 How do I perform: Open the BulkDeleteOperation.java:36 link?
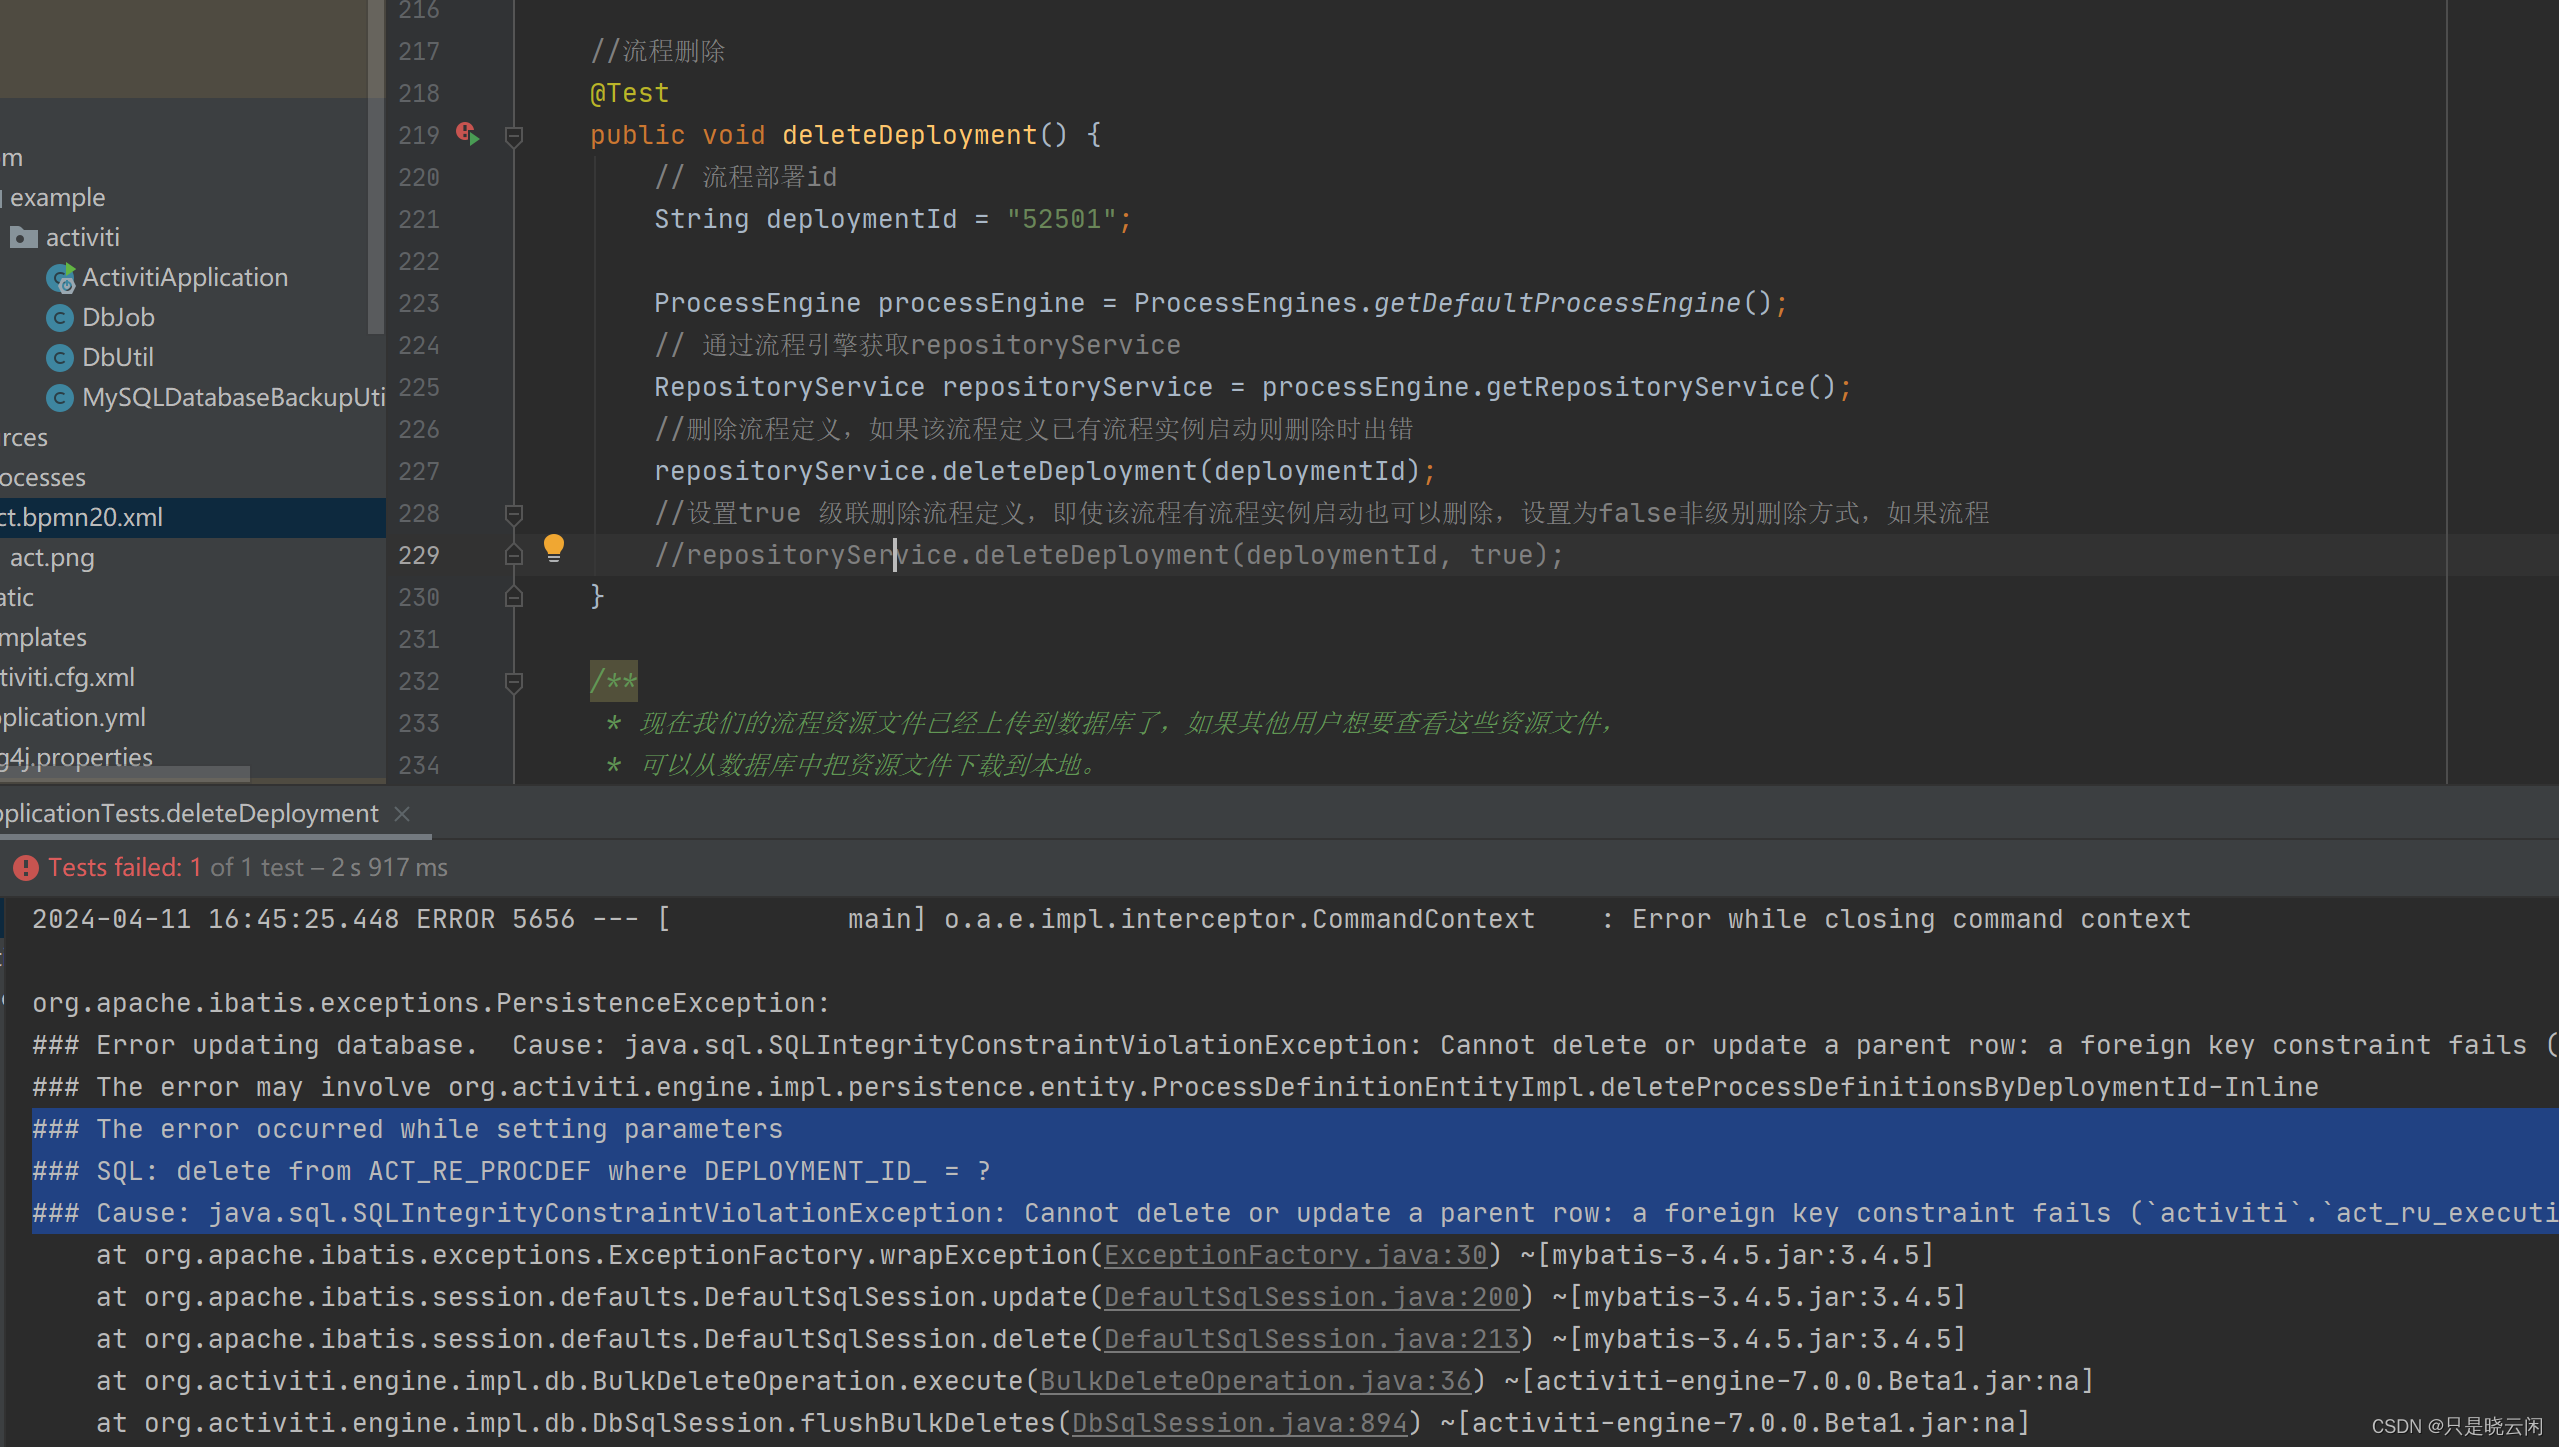point(1255,1381)
